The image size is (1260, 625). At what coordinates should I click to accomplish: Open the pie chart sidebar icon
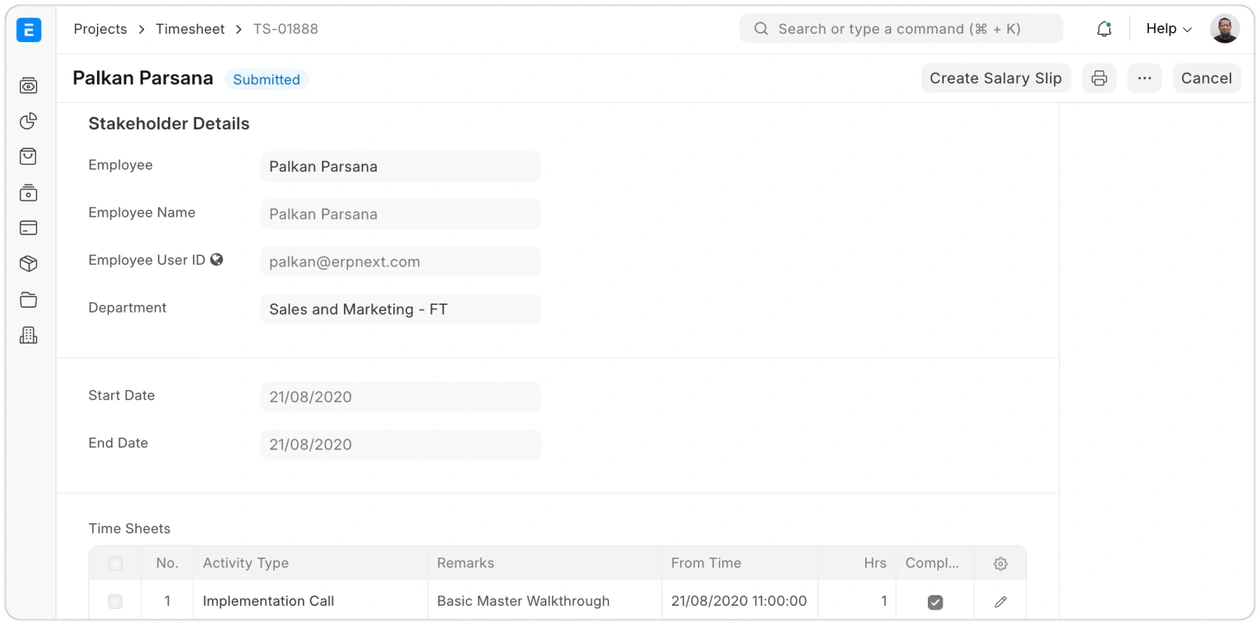point(29,121)
